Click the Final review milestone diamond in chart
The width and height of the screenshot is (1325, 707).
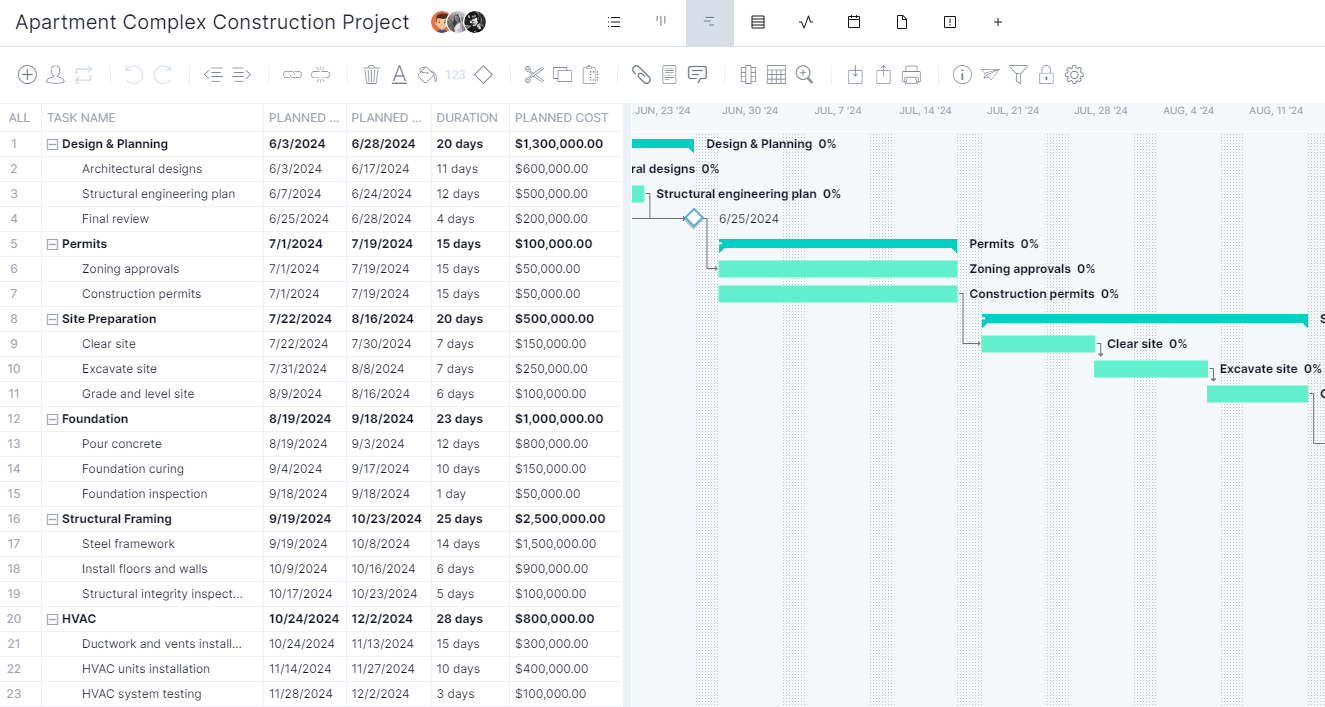pos(694,218)
